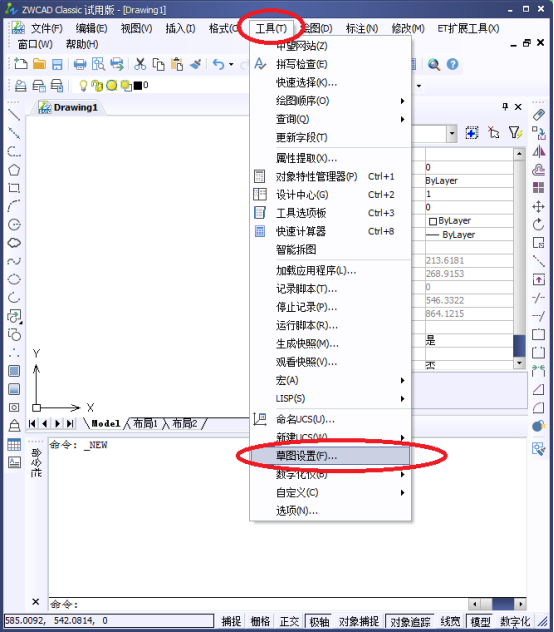Toggle 对象捕捉 object snap in status bar
The image size is (554, 632).
pyautogui.click(x=358, y=621)
